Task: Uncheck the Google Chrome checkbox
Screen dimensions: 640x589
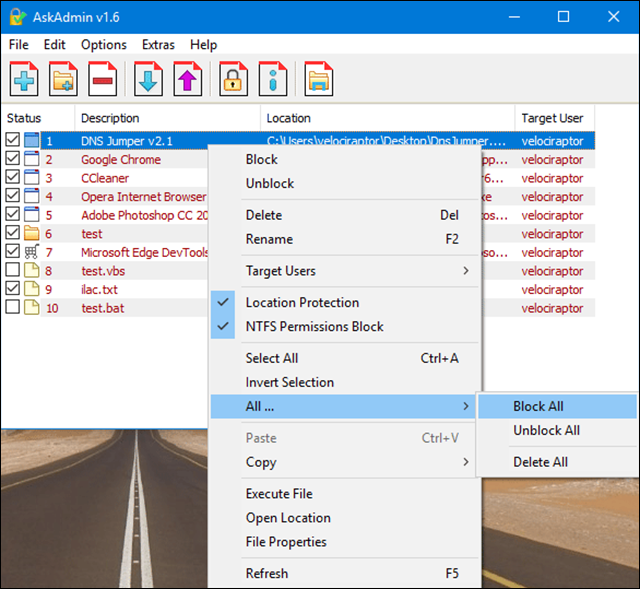Action: [13, 158]
